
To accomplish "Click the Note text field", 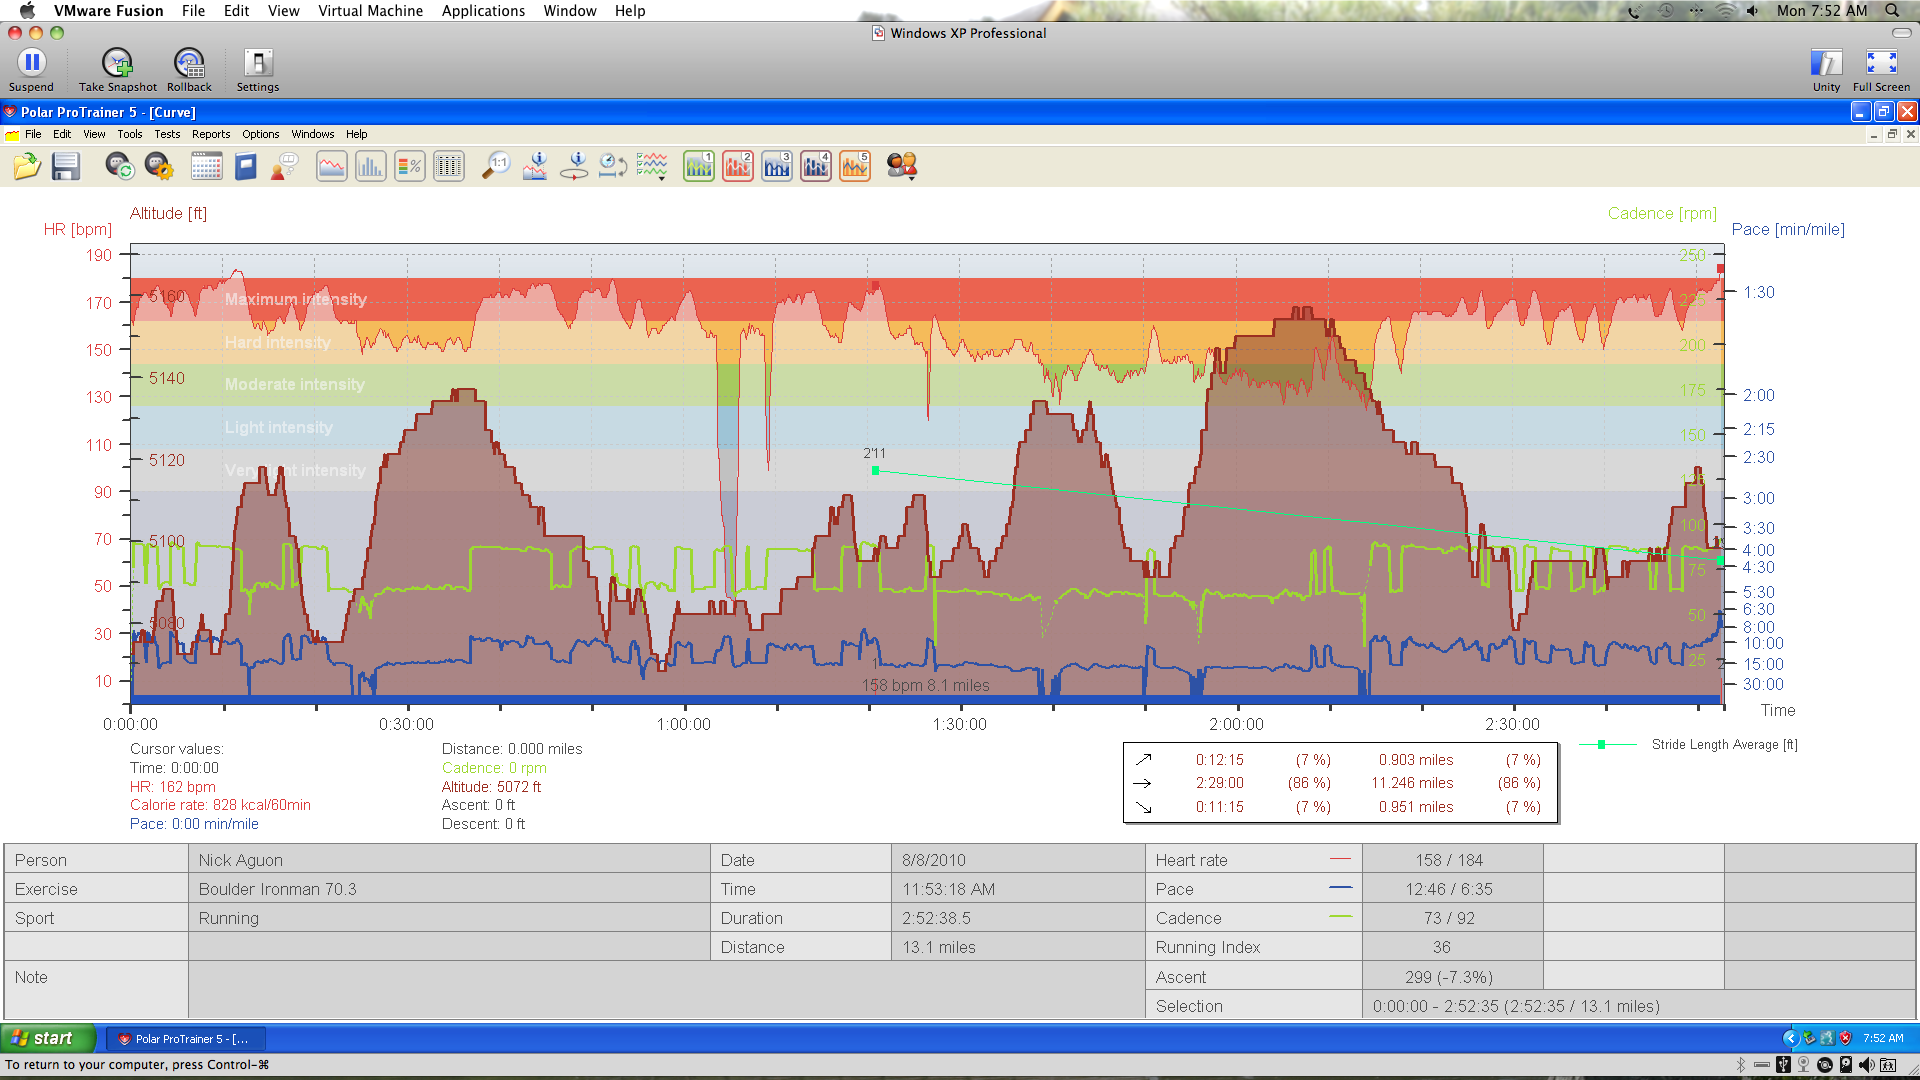I will (x=665, y=989).
